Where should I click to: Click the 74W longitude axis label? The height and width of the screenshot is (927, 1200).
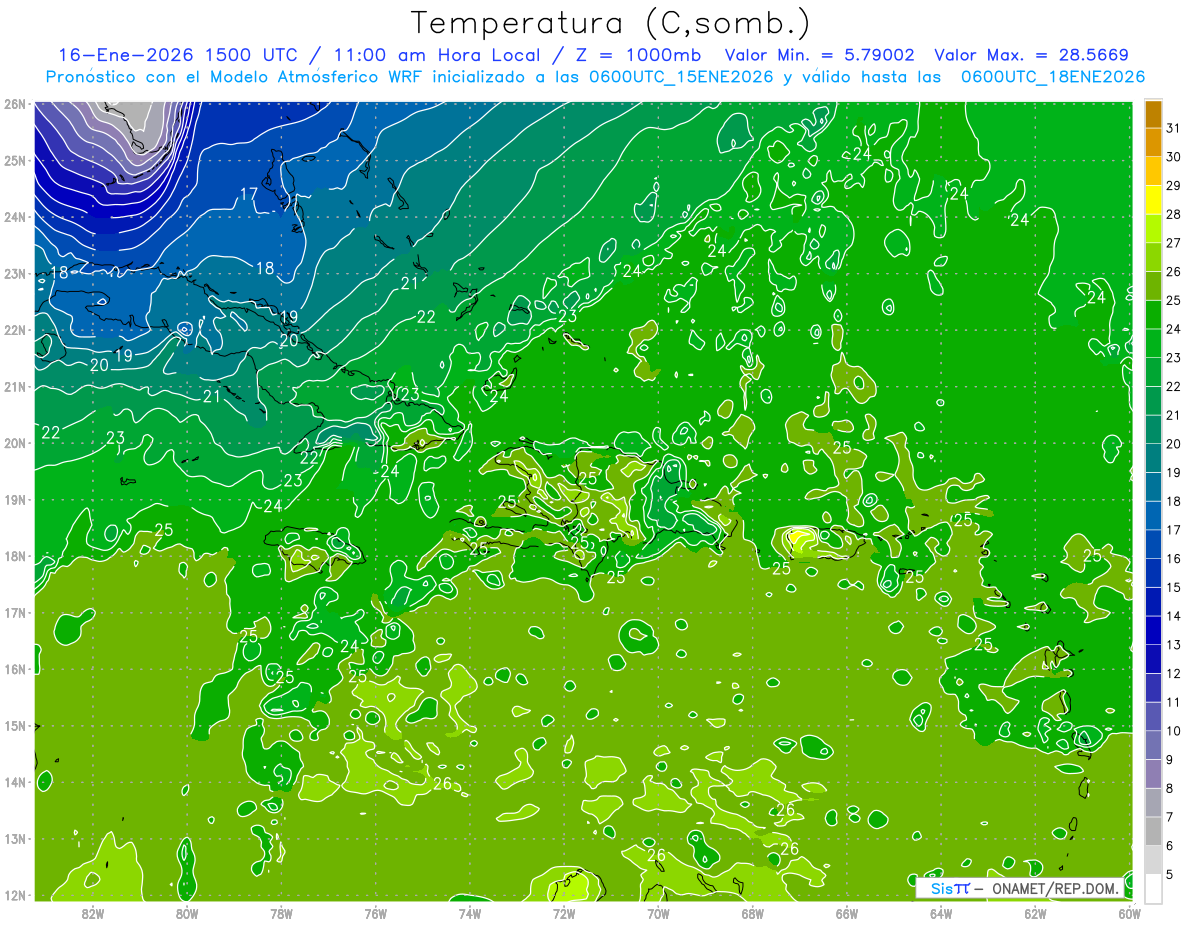click(470, 913)
